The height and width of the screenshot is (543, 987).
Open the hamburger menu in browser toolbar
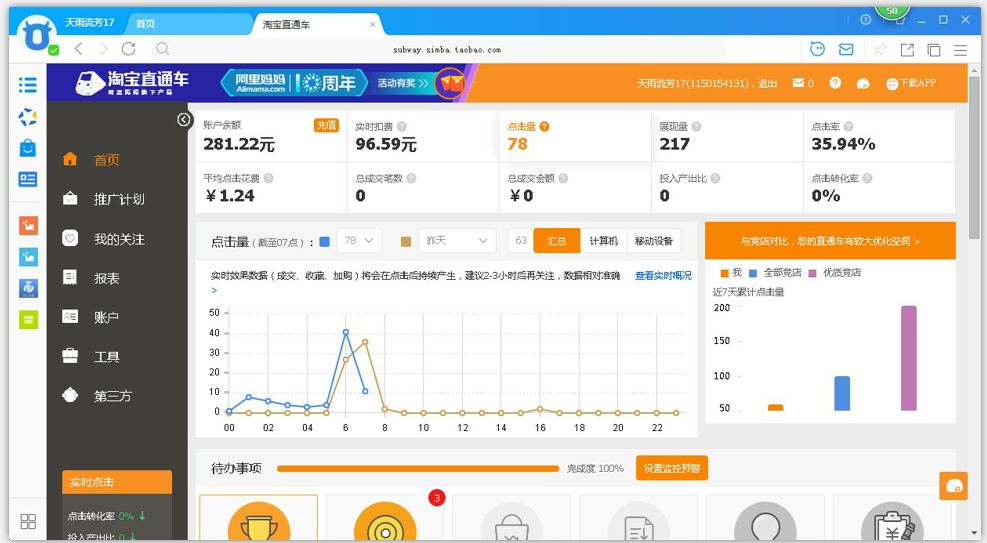(961, 50)
